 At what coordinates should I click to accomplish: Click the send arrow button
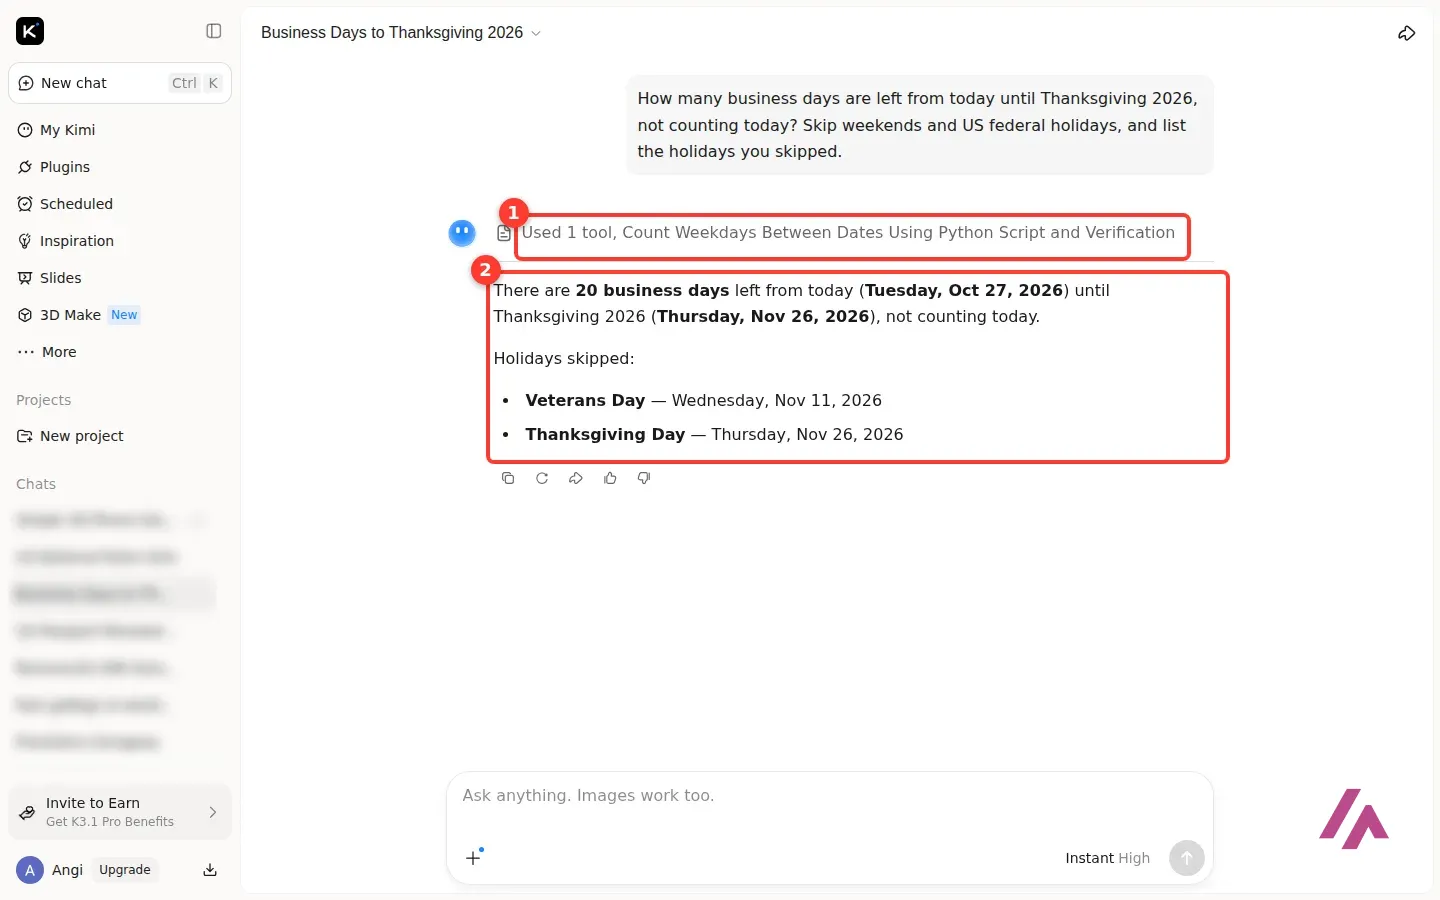click(1186, 858)
